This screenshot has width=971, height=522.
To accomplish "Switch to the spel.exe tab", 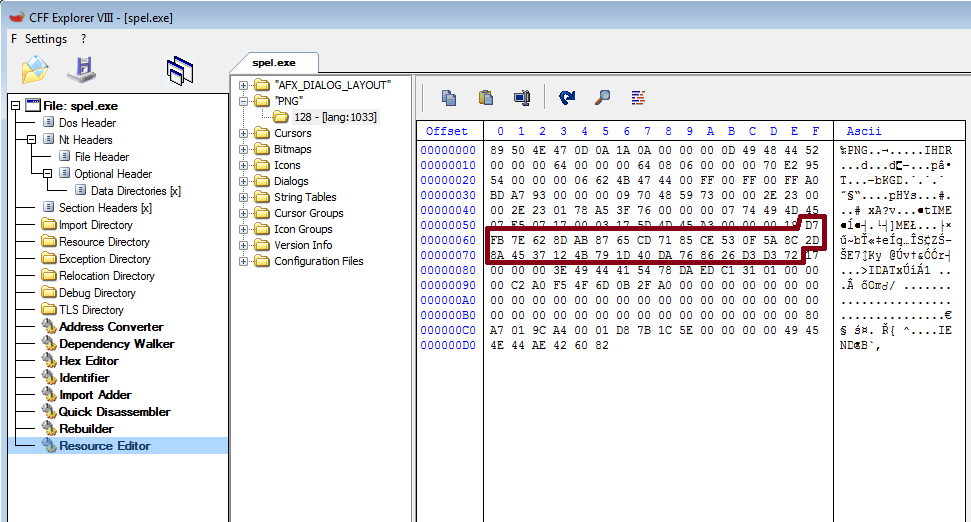I will 274,63.
